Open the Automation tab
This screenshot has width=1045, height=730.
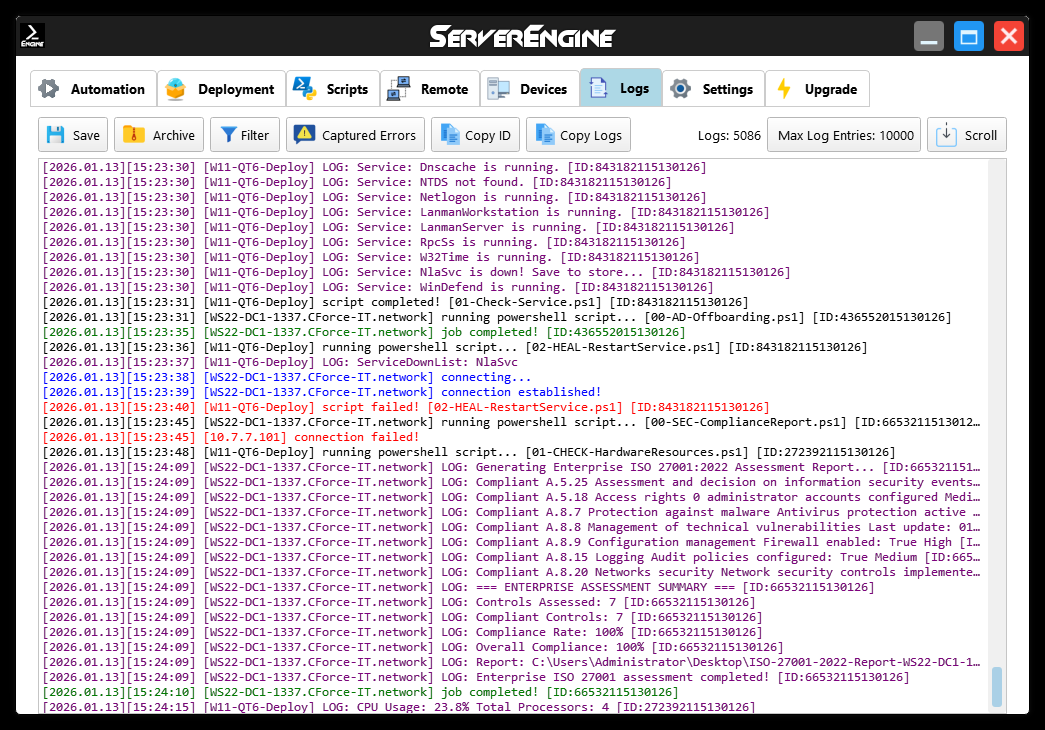tap(94, 89)
